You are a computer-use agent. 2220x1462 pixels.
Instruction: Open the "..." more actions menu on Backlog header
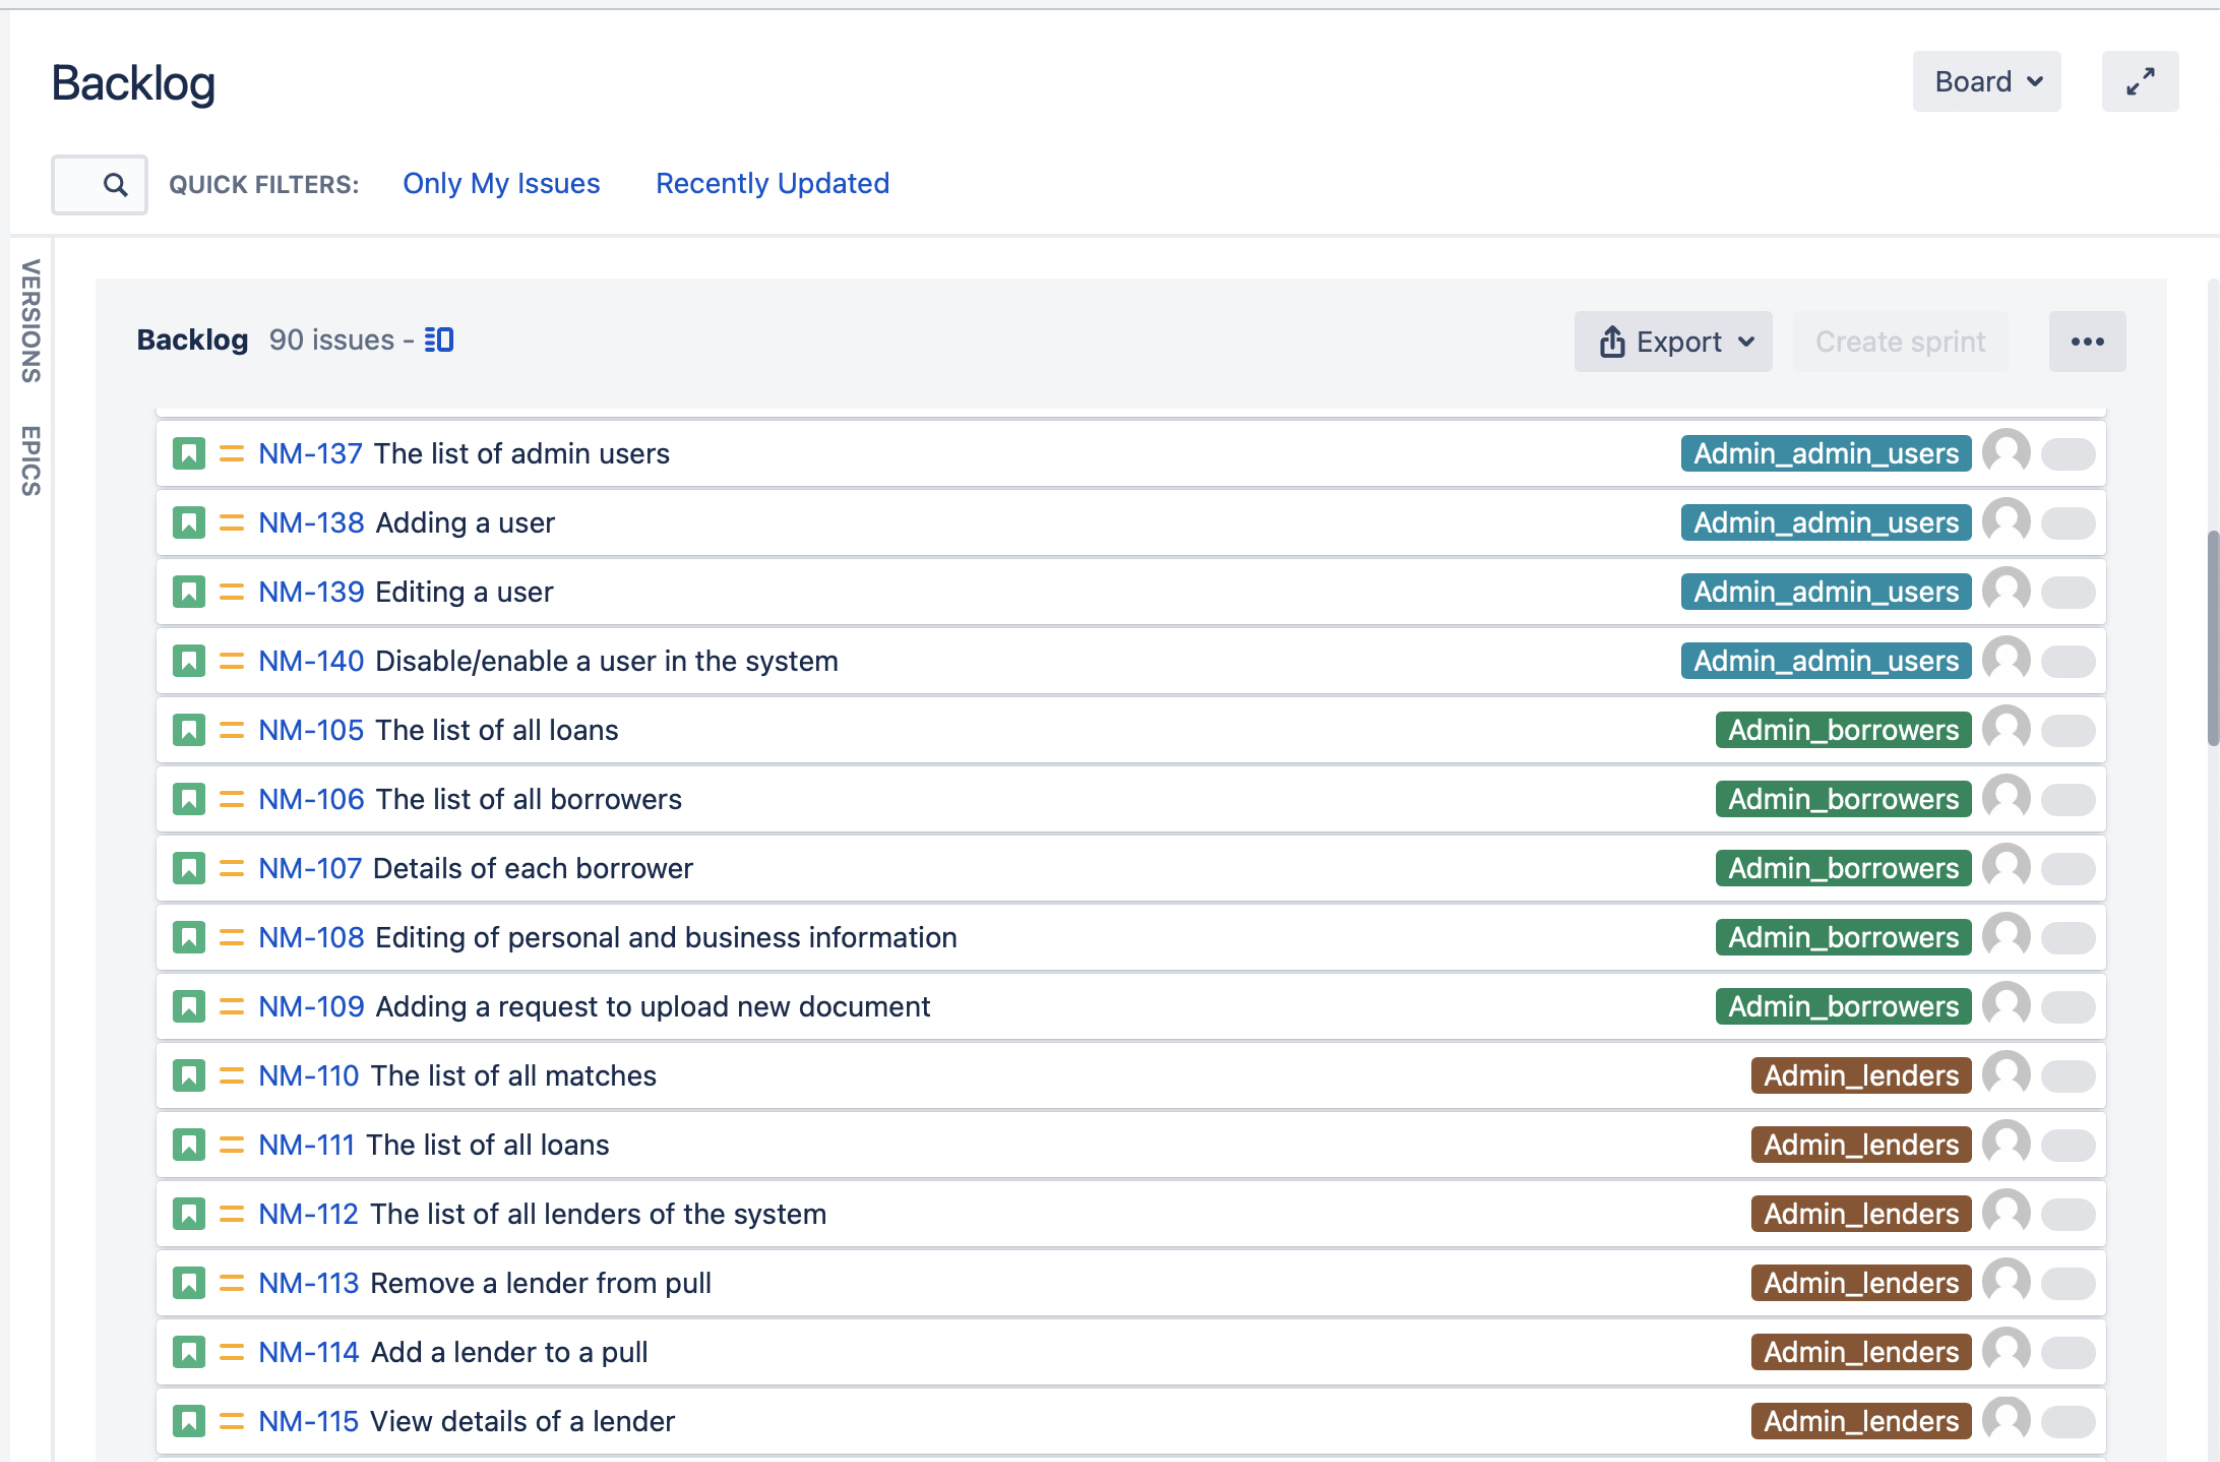point(2087,341)
